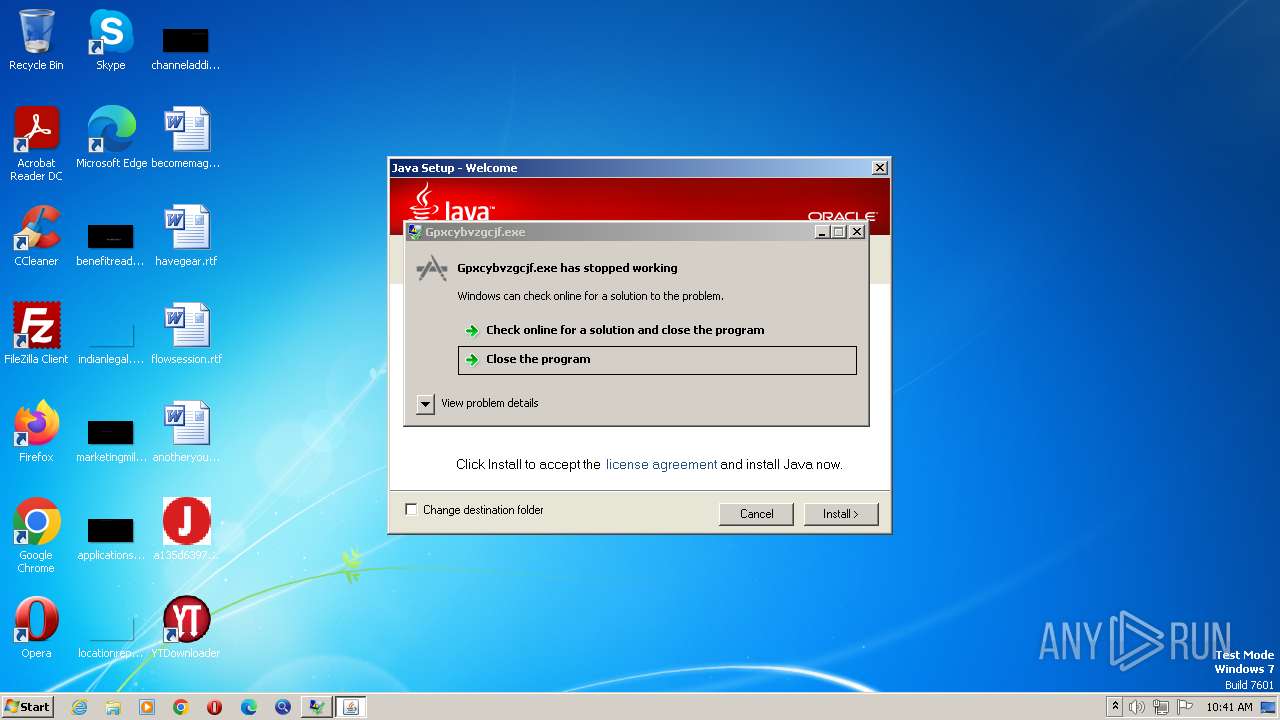Select the CCleaner desktop shortcut
This screenshot has height=720, width=1280.
click(x=36, y=235)
